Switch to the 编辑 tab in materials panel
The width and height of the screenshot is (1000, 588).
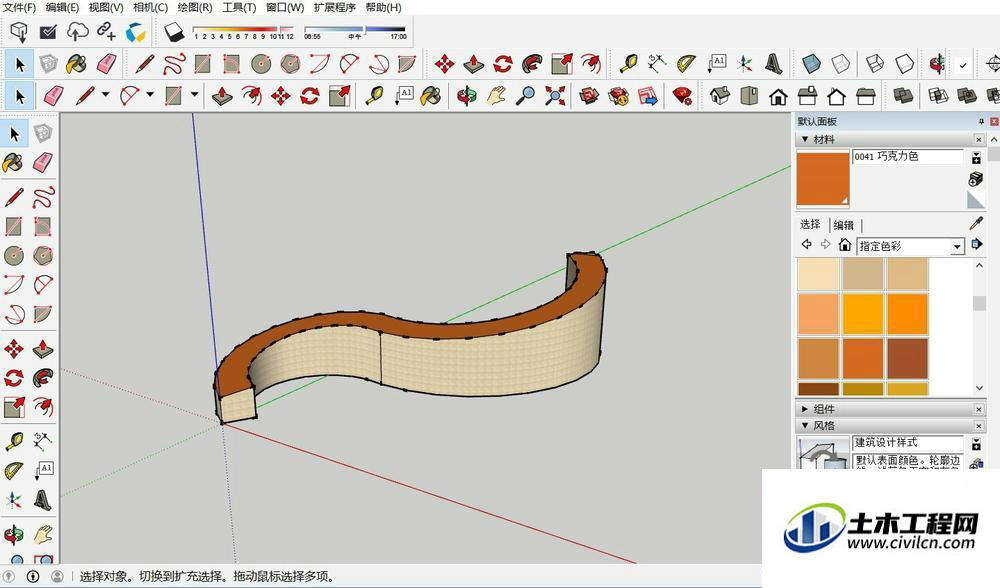click(x=843, y=225)
